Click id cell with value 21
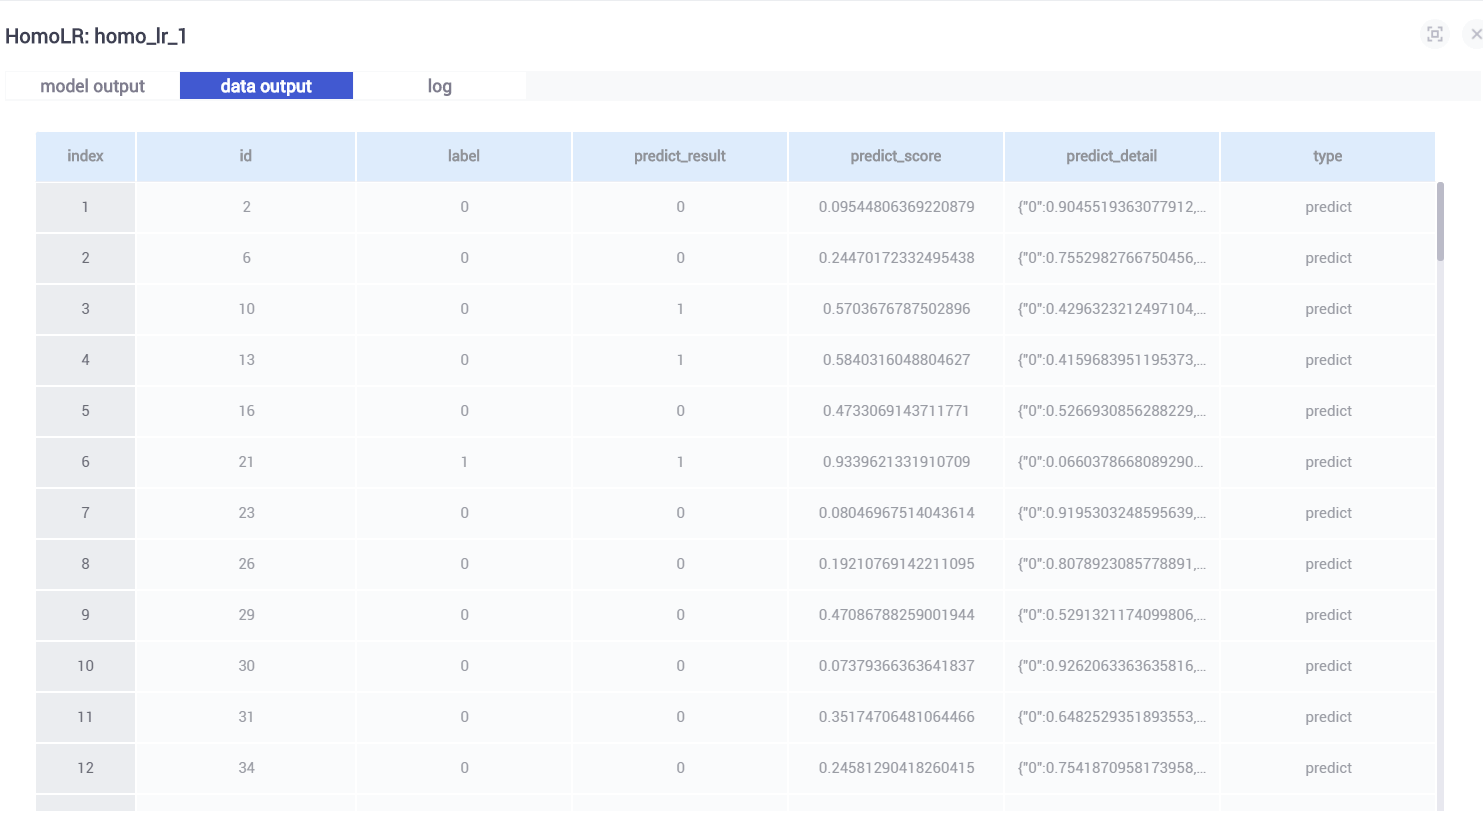1483x814 pixels. [x=246, y=462]
